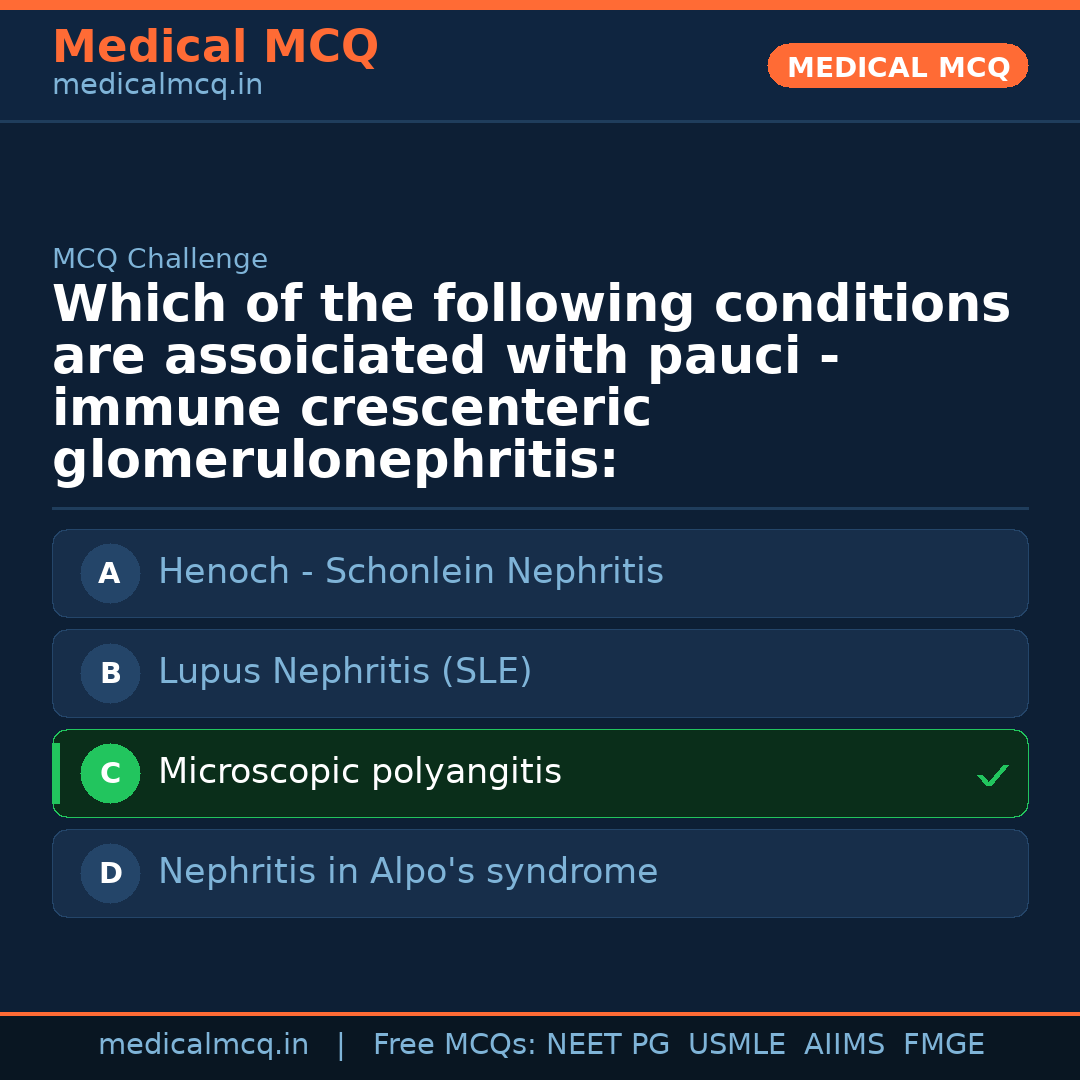Choose the Henoch - Schonlein Nephritis answer text
This screenshot has width=1080, height=1080.
tap(410, 572)
